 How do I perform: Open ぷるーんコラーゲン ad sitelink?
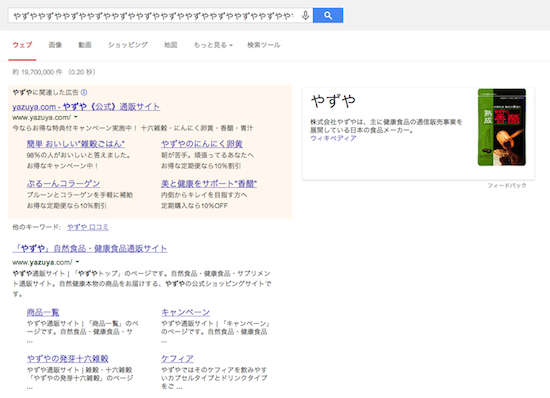click(63, 183)
